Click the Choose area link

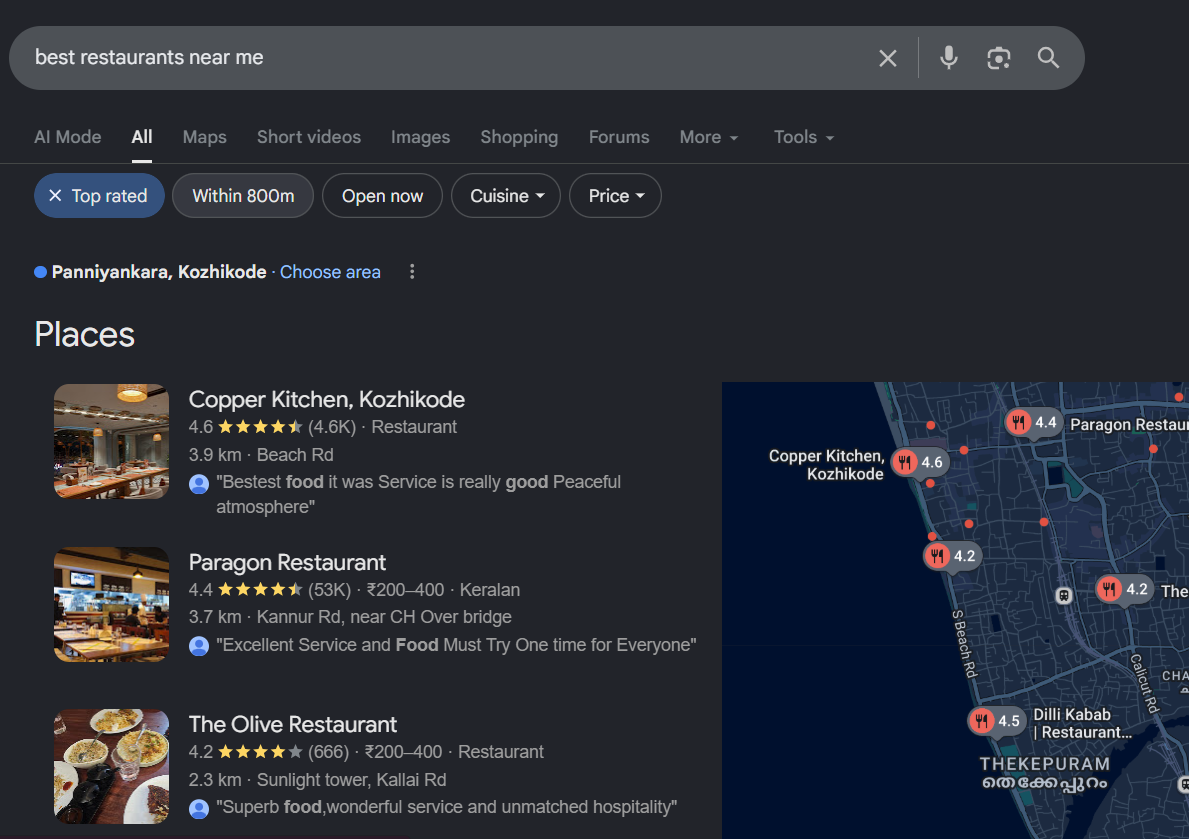(x=330, y=272)
